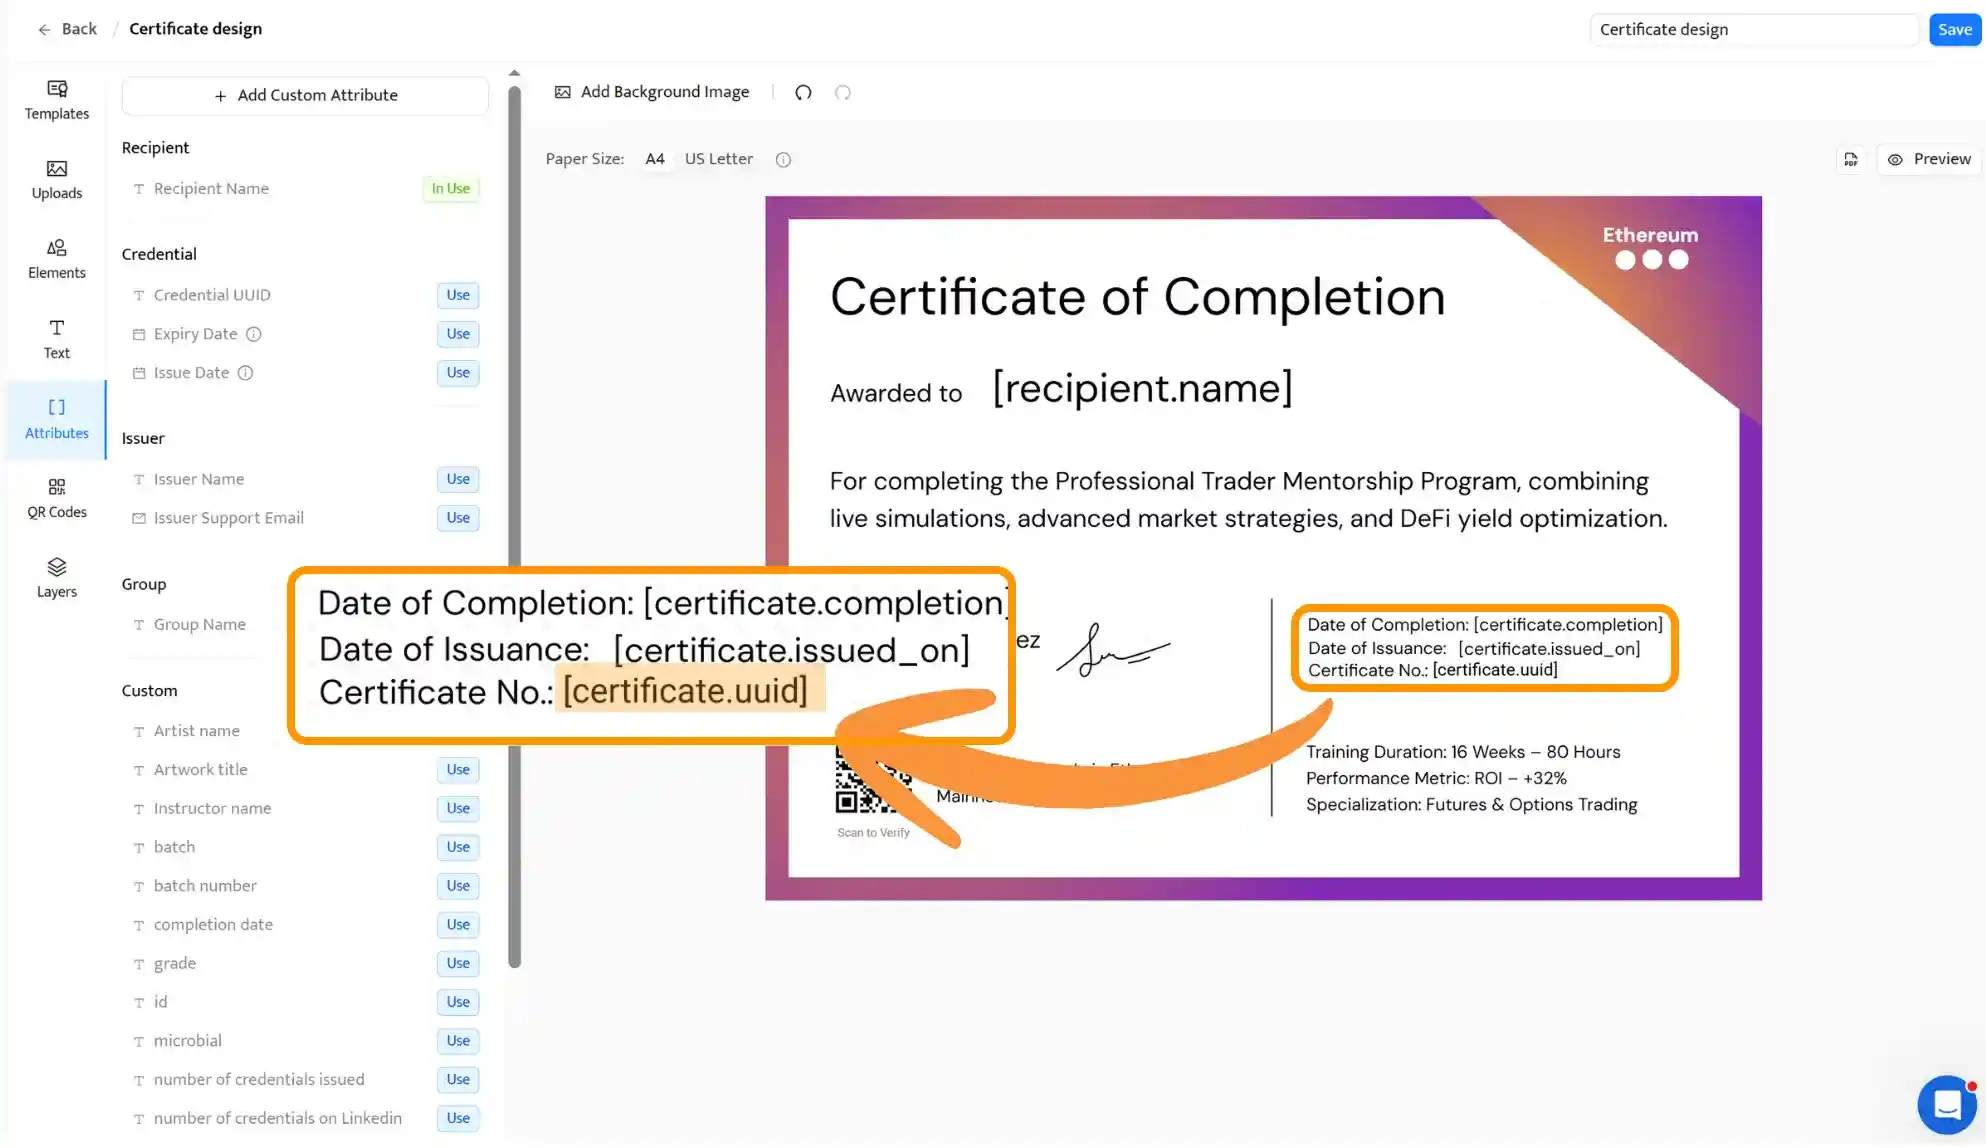Open the Templates sidebar panel
Image resolution: width=1986 pixels, height=1148 pixels.
point(56,99)
